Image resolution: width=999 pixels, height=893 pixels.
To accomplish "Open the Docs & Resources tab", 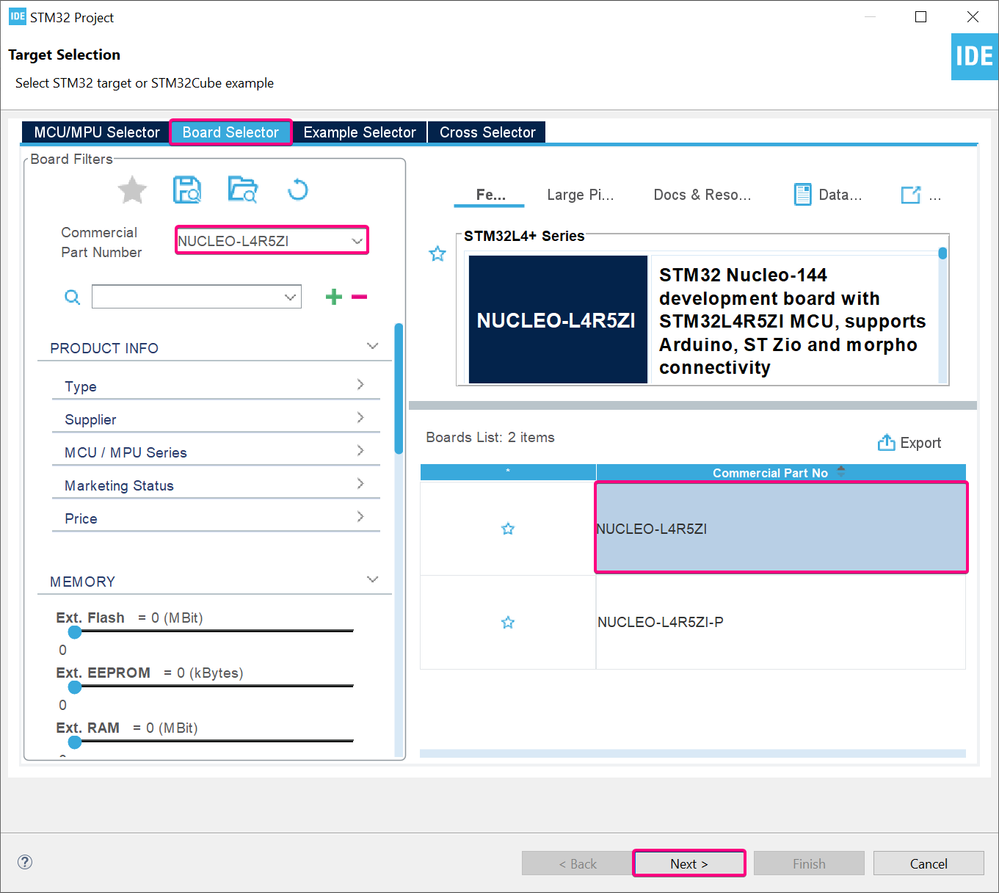I will click(702, 195).
